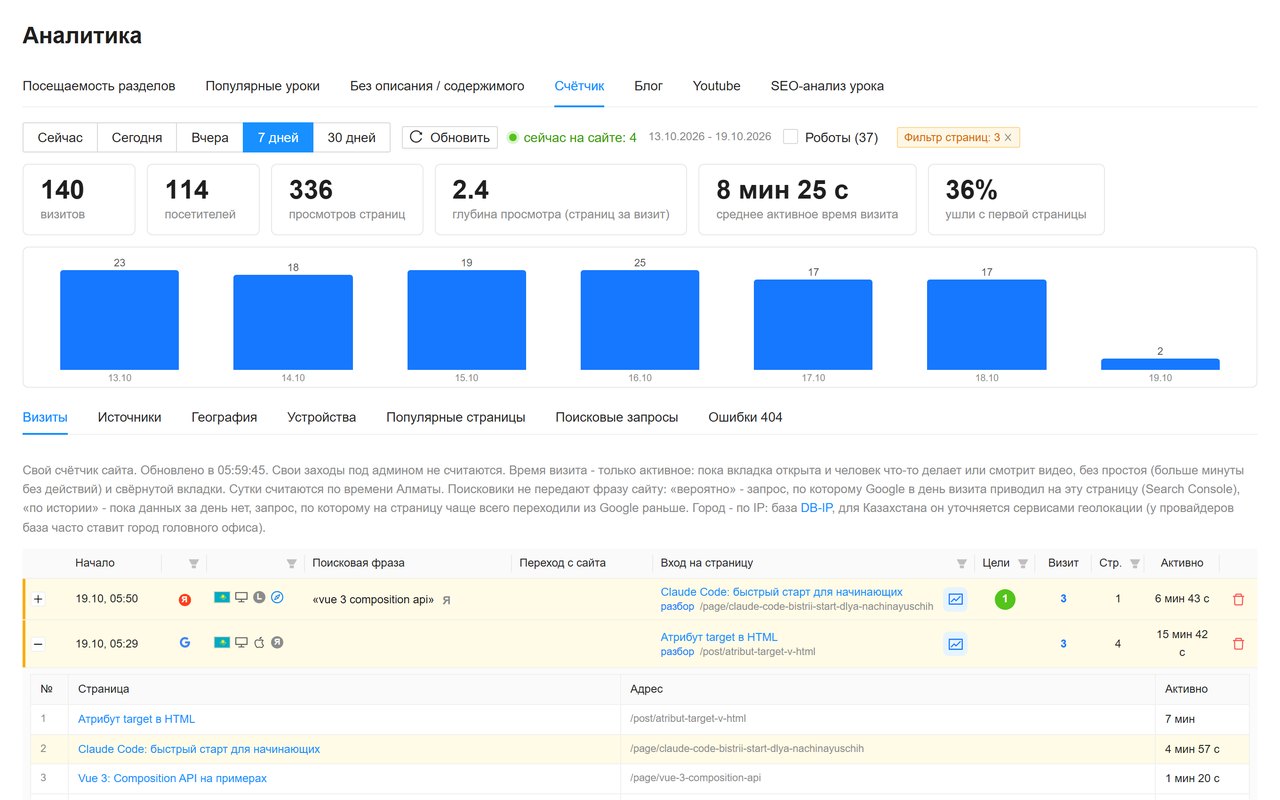Image resolution: width=1280 pixels, height=800 pixels.
Task: Select the Сегодня period
Action: pyautogui.click(x=137, y=137)
